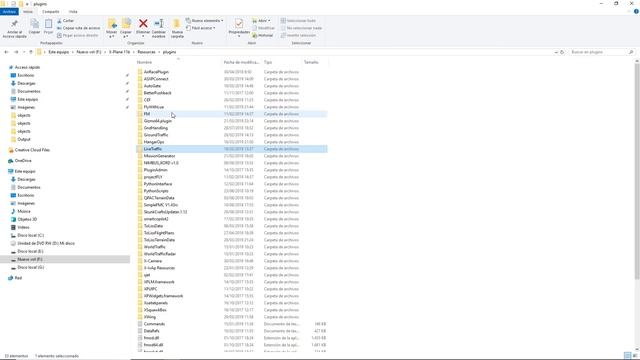Select the XSquawkBox folder
640x360 pixels.
point(155,310)
